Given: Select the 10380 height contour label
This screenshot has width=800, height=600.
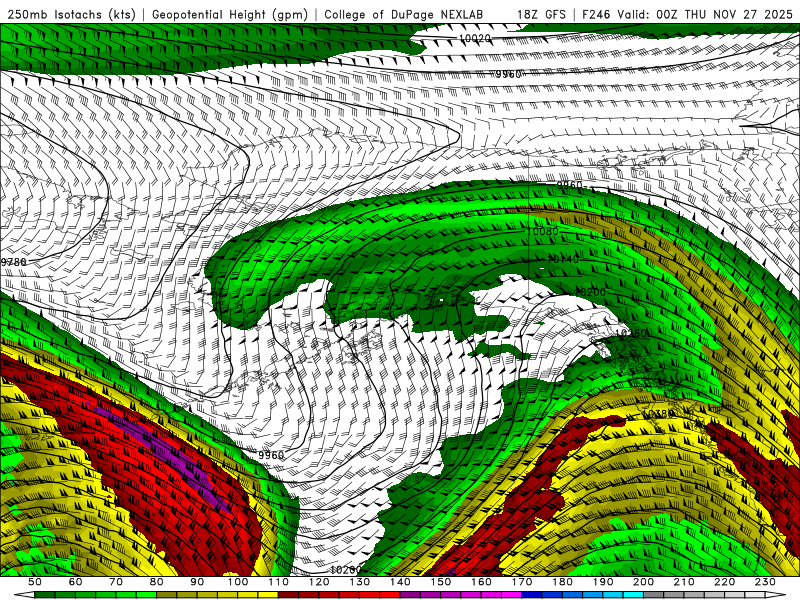Looking at the screenshot, I should [658, 413].
